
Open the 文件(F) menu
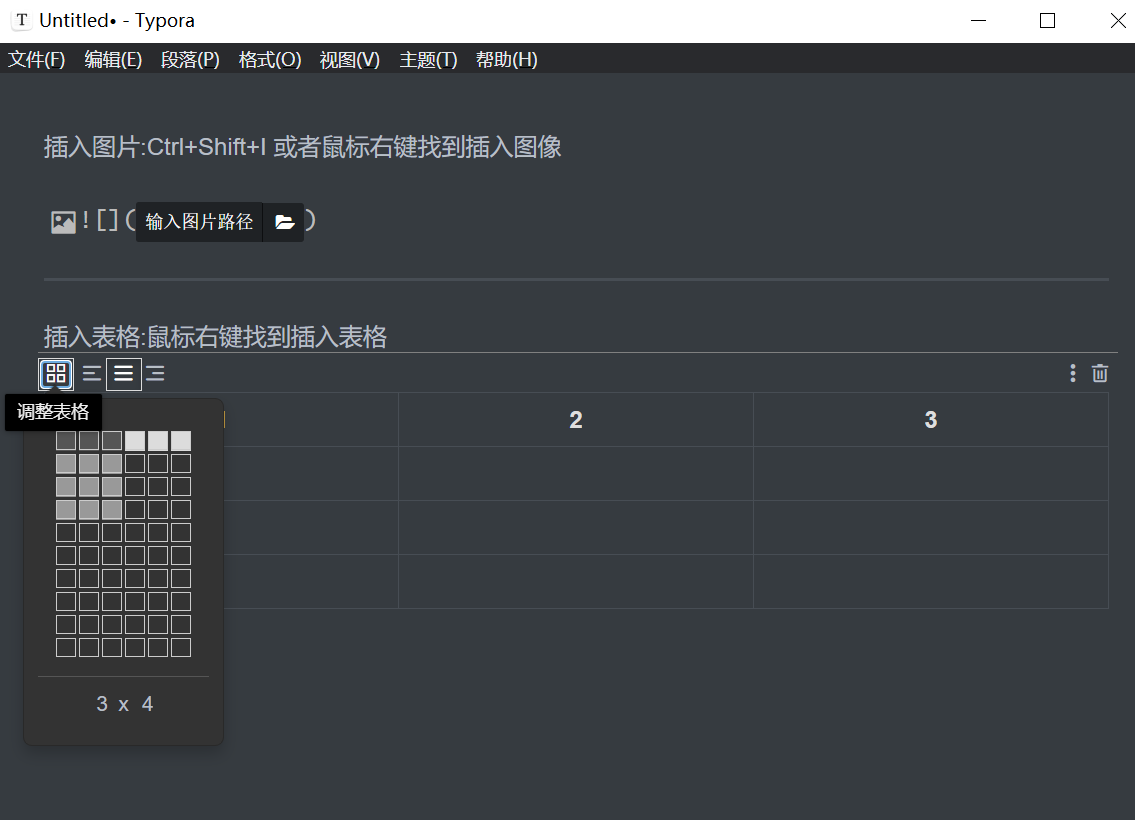click(36, 59)
